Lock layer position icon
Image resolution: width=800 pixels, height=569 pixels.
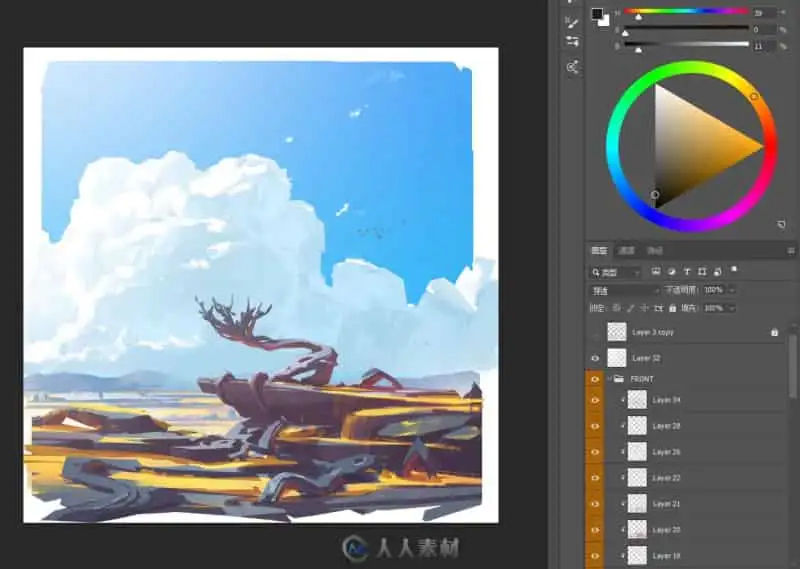(644, 308)
